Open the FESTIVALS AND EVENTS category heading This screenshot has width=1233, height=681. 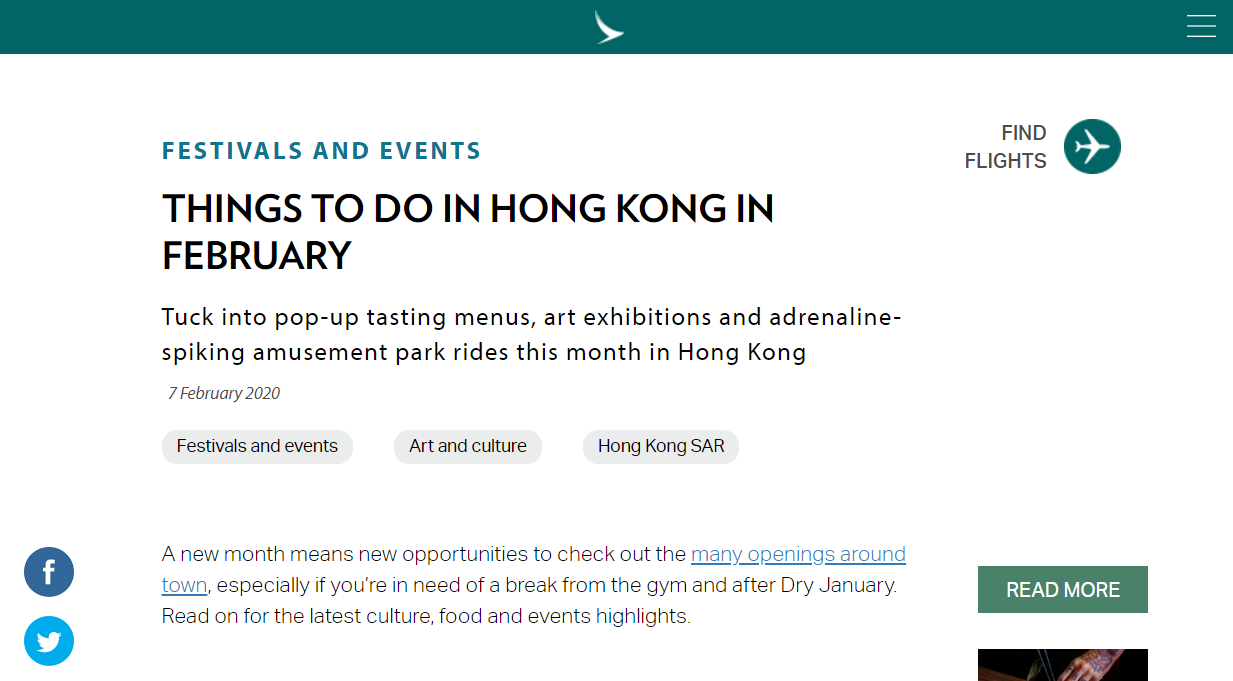tap(321, 151)
